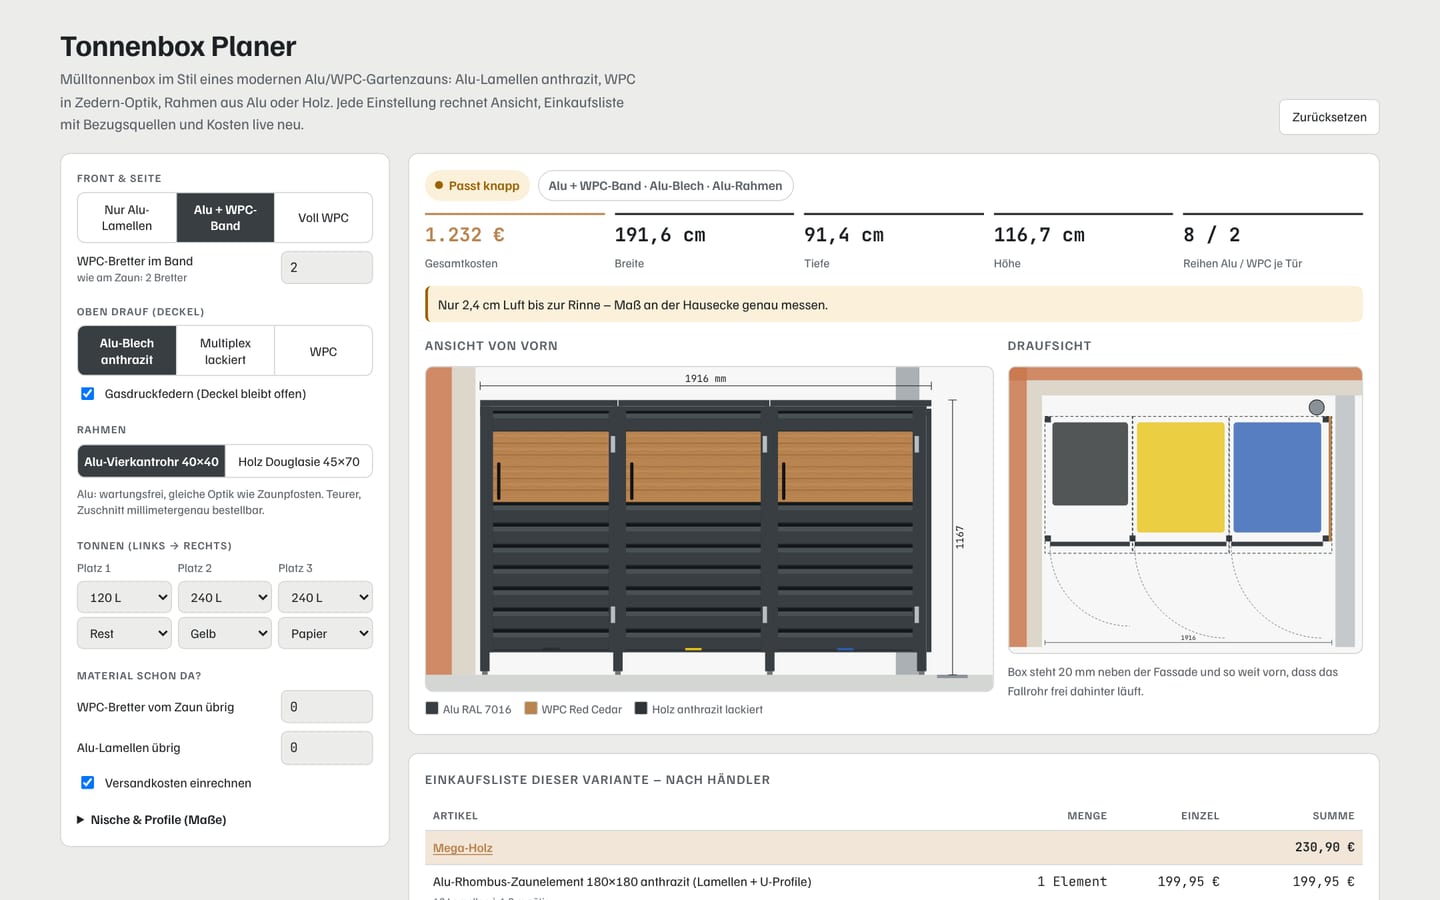Click the Fallrohr circle in top view
The height and width of the screenshot is (900, 1440).
(x=1317, y=407)
